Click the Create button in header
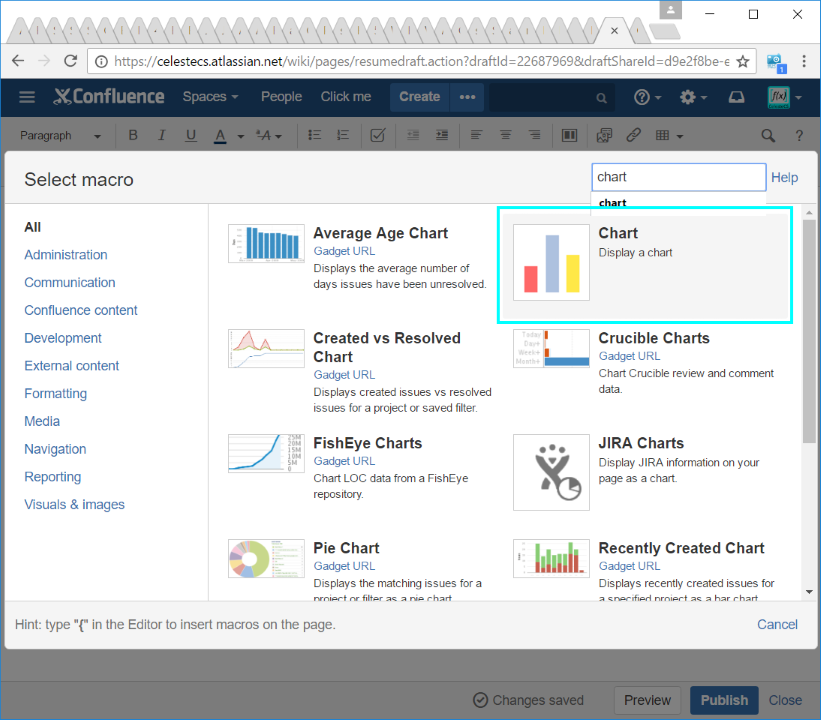 pyautogui.click(x=419, y=97)
